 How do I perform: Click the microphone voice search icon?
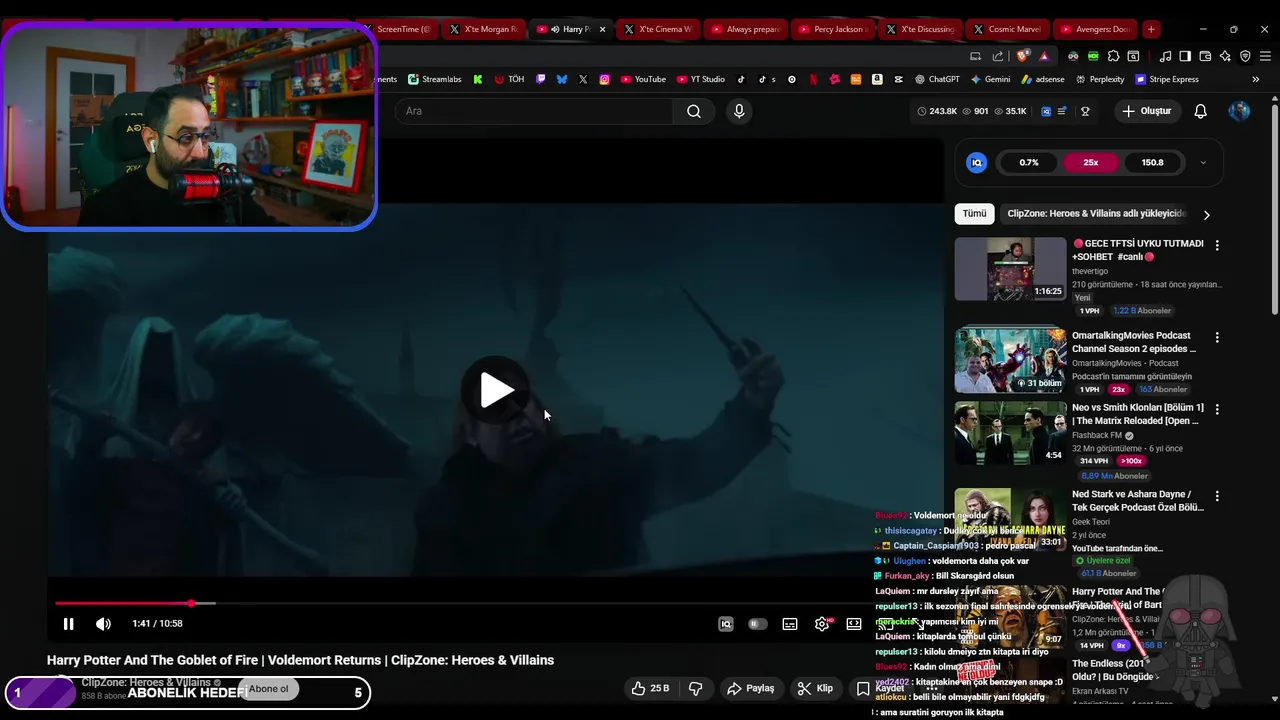pos(739,111)
